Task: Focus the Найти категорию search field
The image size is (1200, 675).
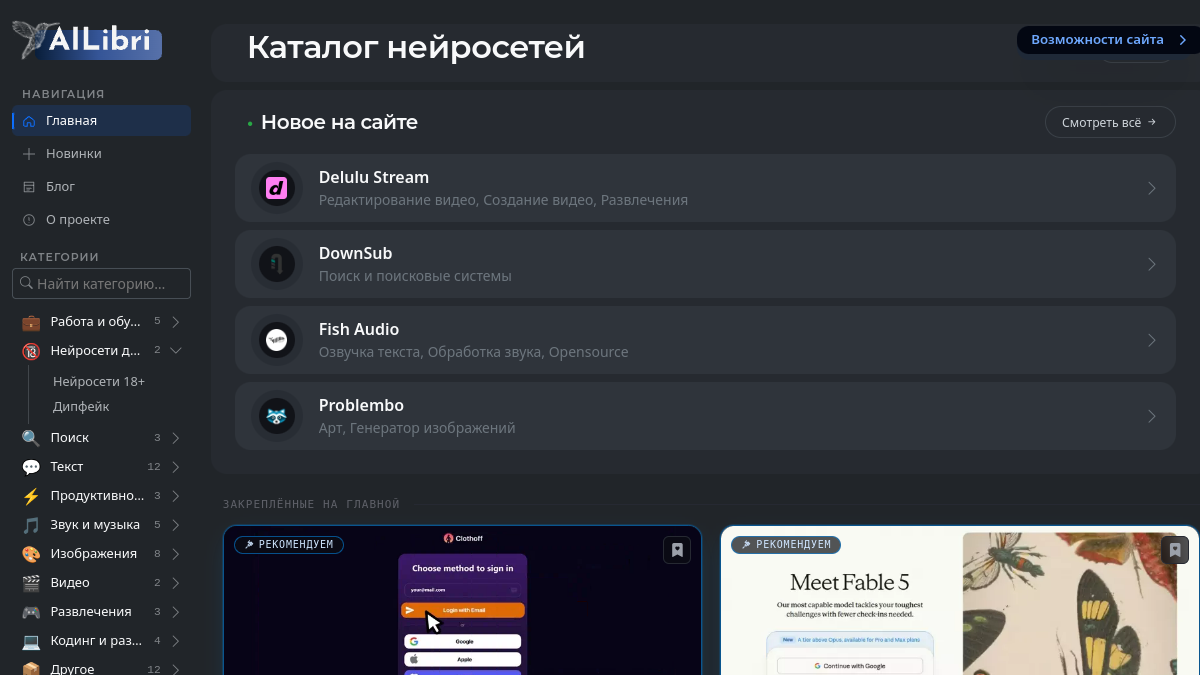Action: tap(101, 284)
